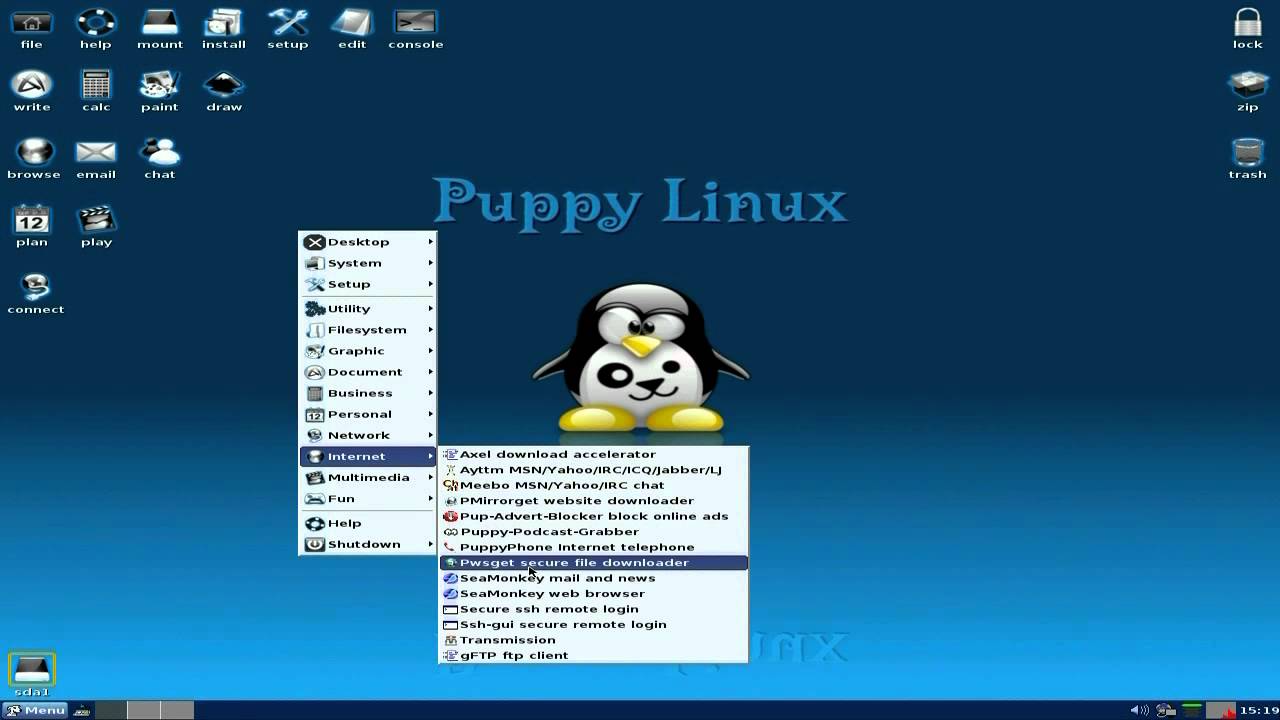1280x720 pixels.
Task: Open the install desktop icon
Action: point(224,28)
